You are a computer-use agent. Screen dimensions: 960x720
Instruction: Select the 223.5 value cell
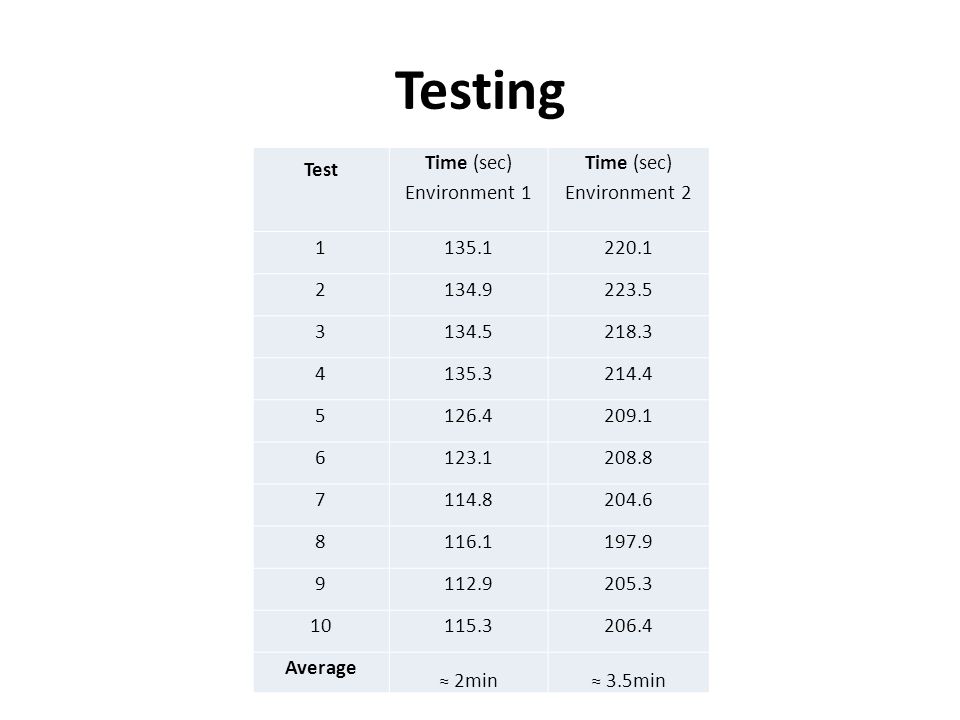(x=628, y=294)
